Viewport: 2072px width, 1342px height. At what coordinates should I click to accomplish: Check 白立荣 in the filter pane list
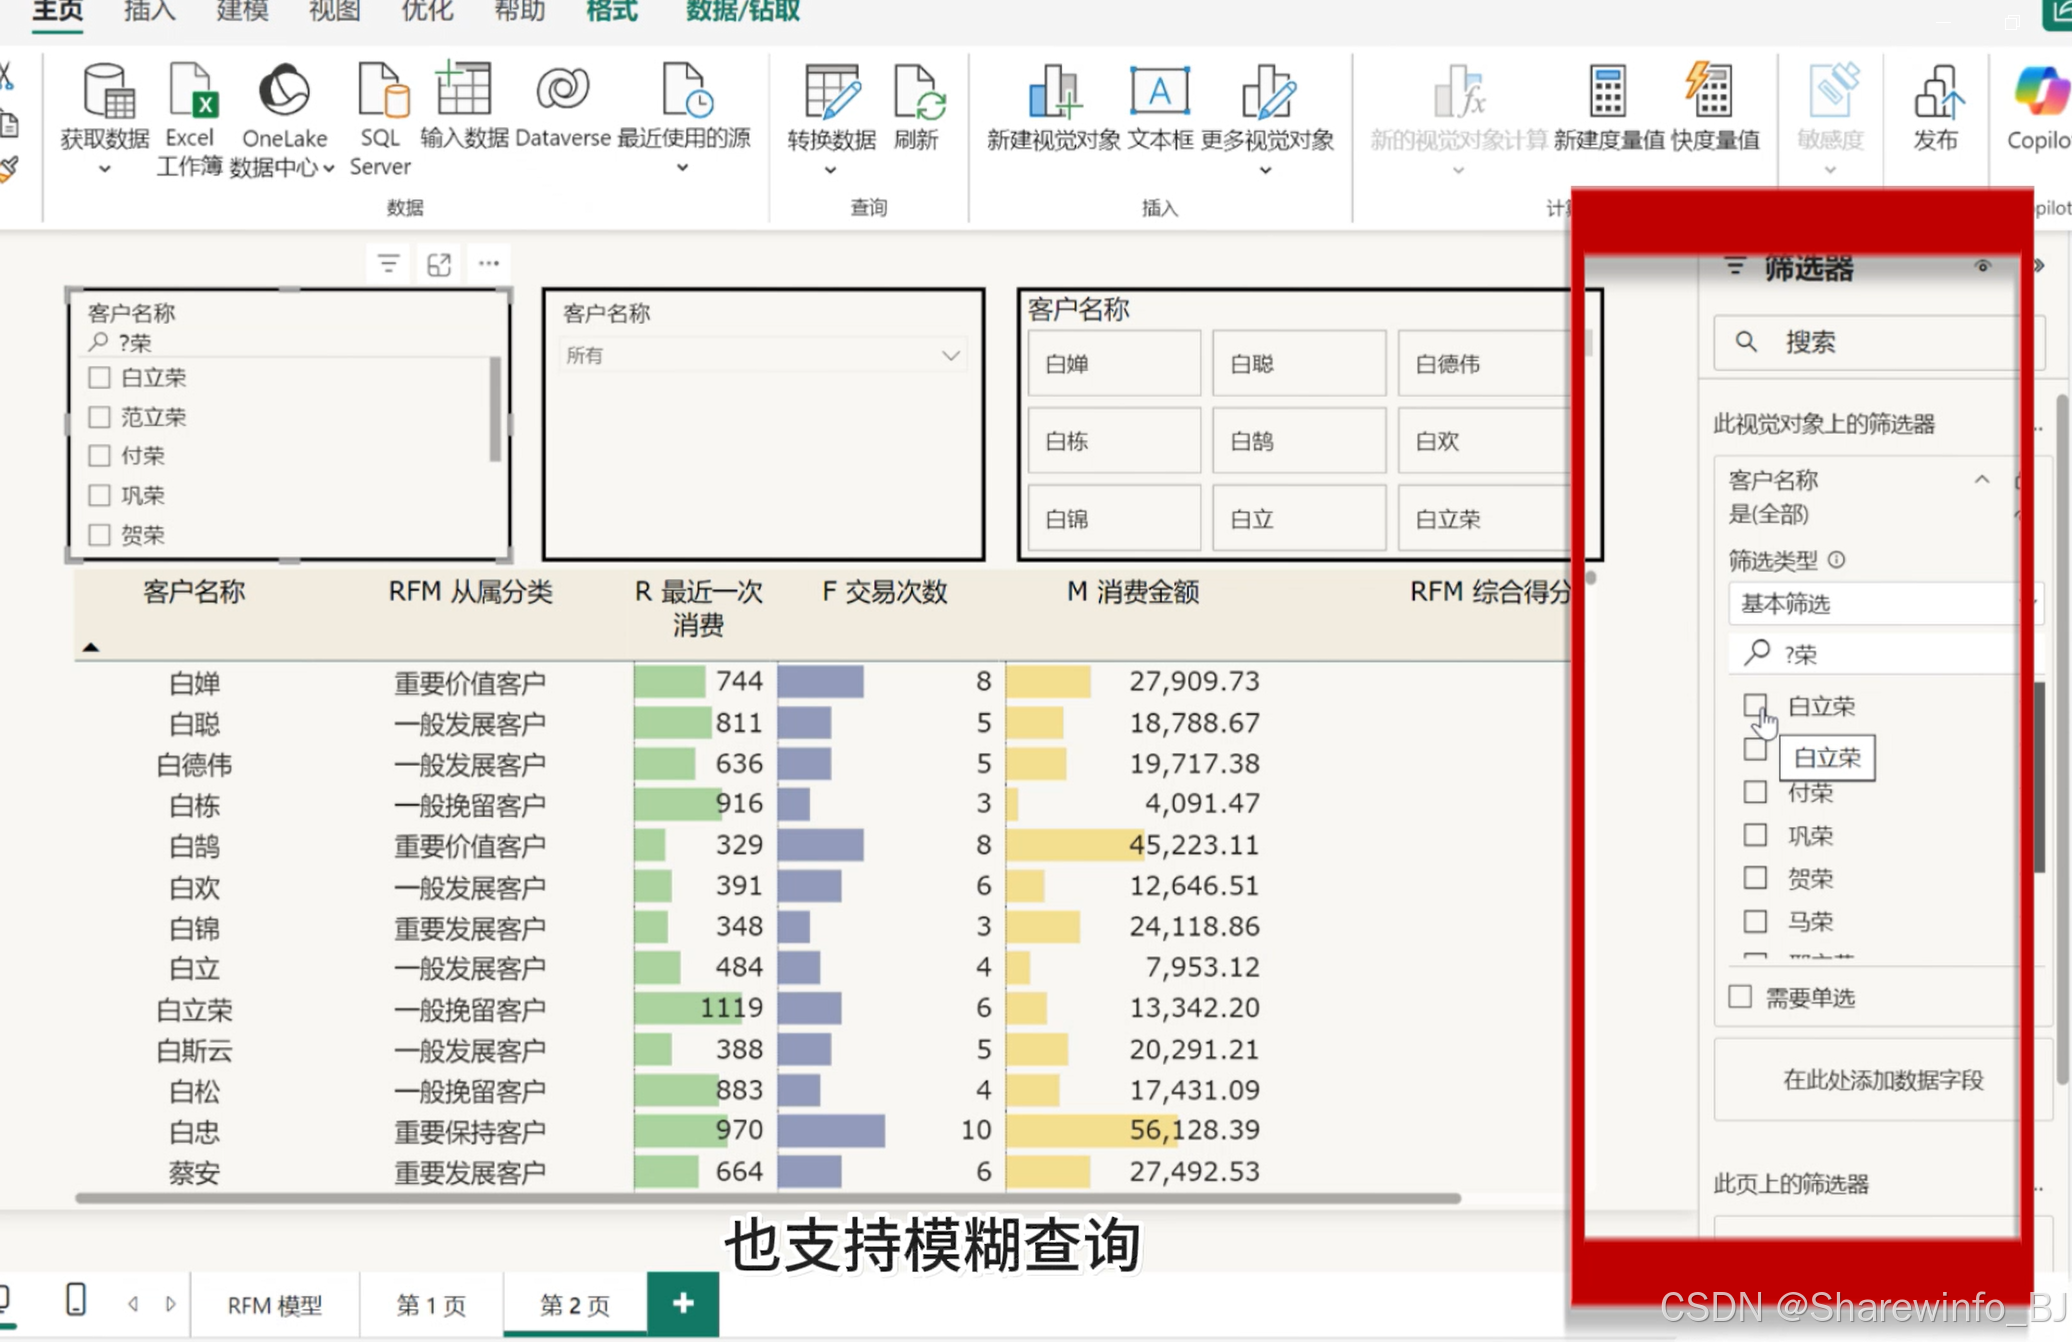pos(1755,706)
